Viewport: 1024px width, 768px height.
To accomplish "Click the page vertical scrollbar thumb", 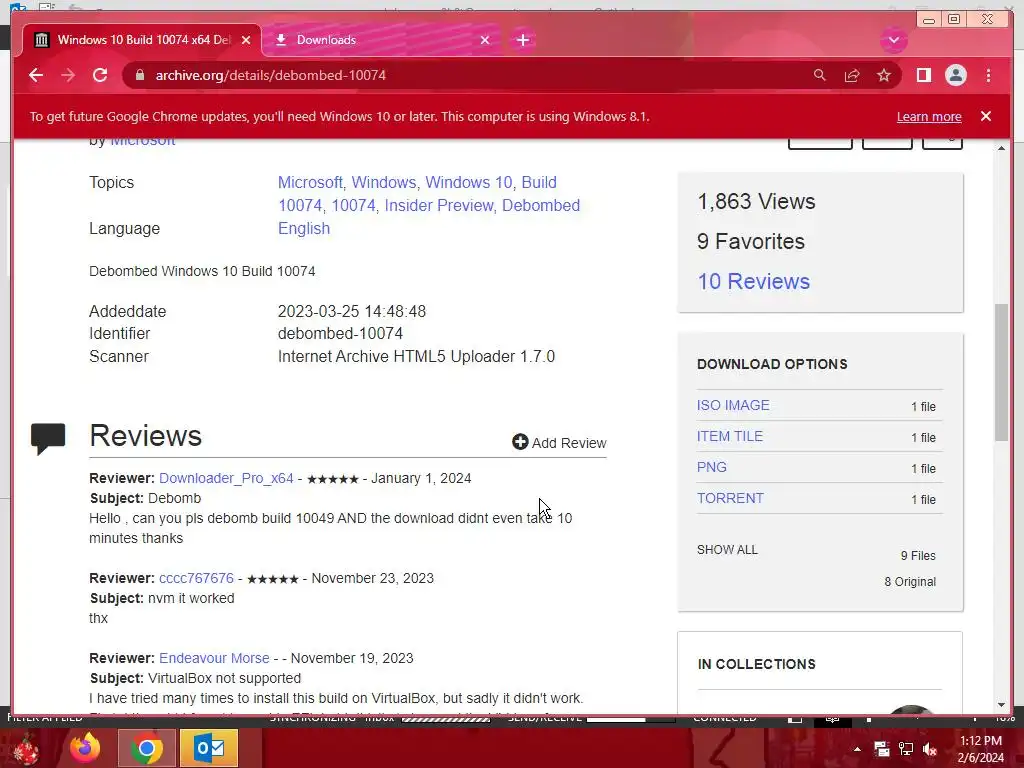I will coord(1001,372).
